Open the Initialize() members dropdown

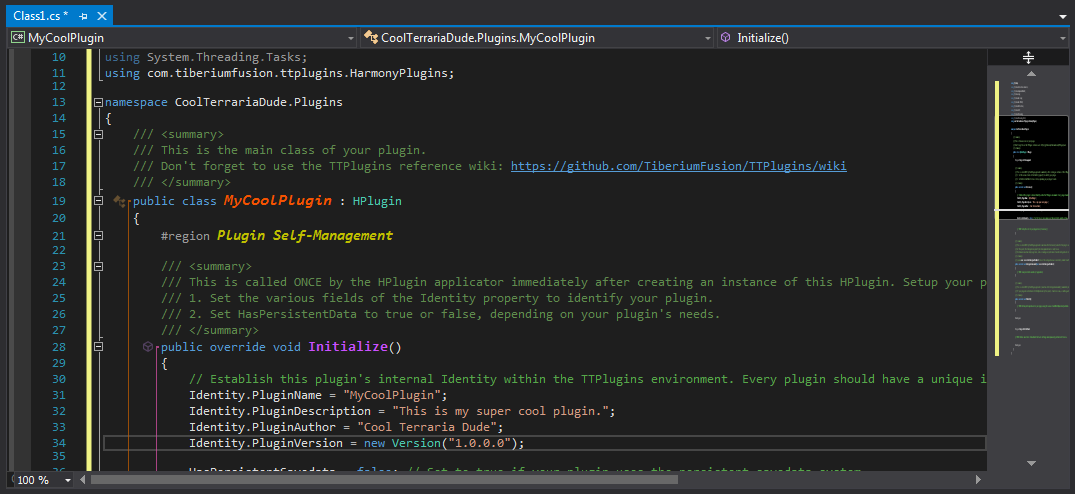[1063, 38]
